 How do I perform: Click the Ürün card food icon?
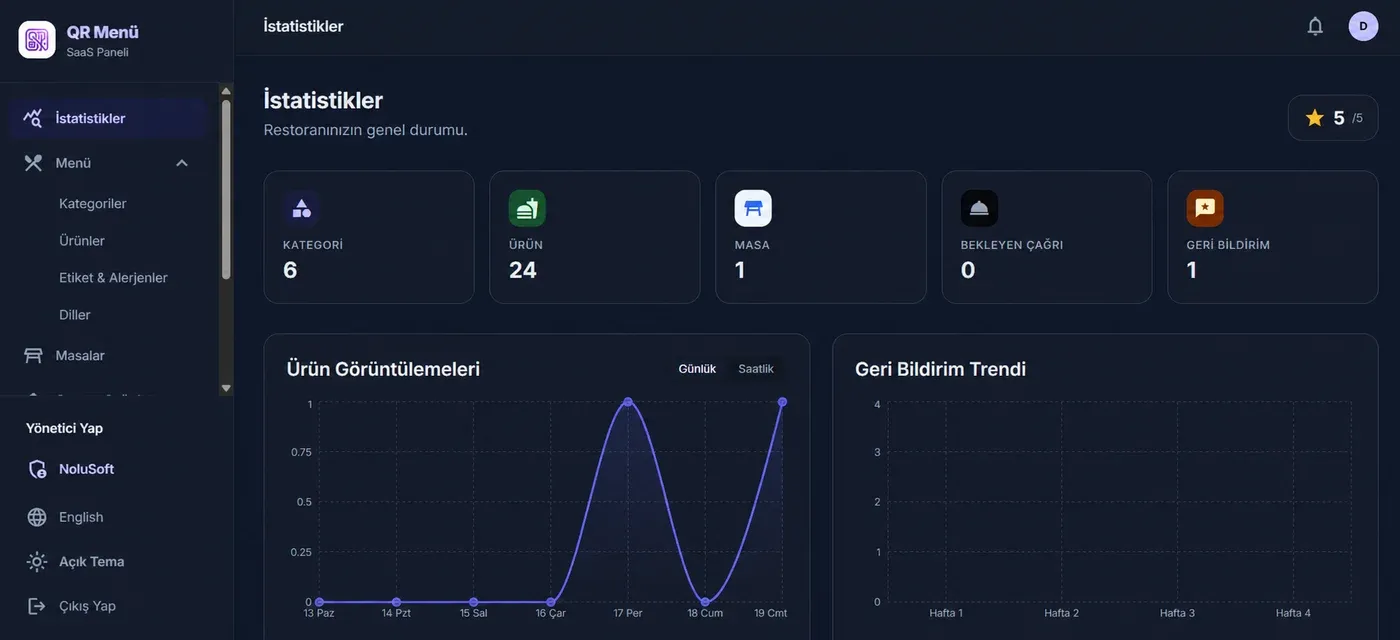[527, 208]
